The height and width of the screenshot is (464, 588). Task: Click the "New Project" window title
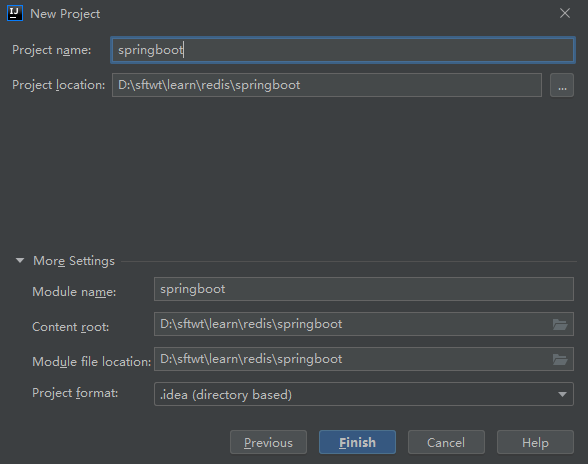(65, 14)
